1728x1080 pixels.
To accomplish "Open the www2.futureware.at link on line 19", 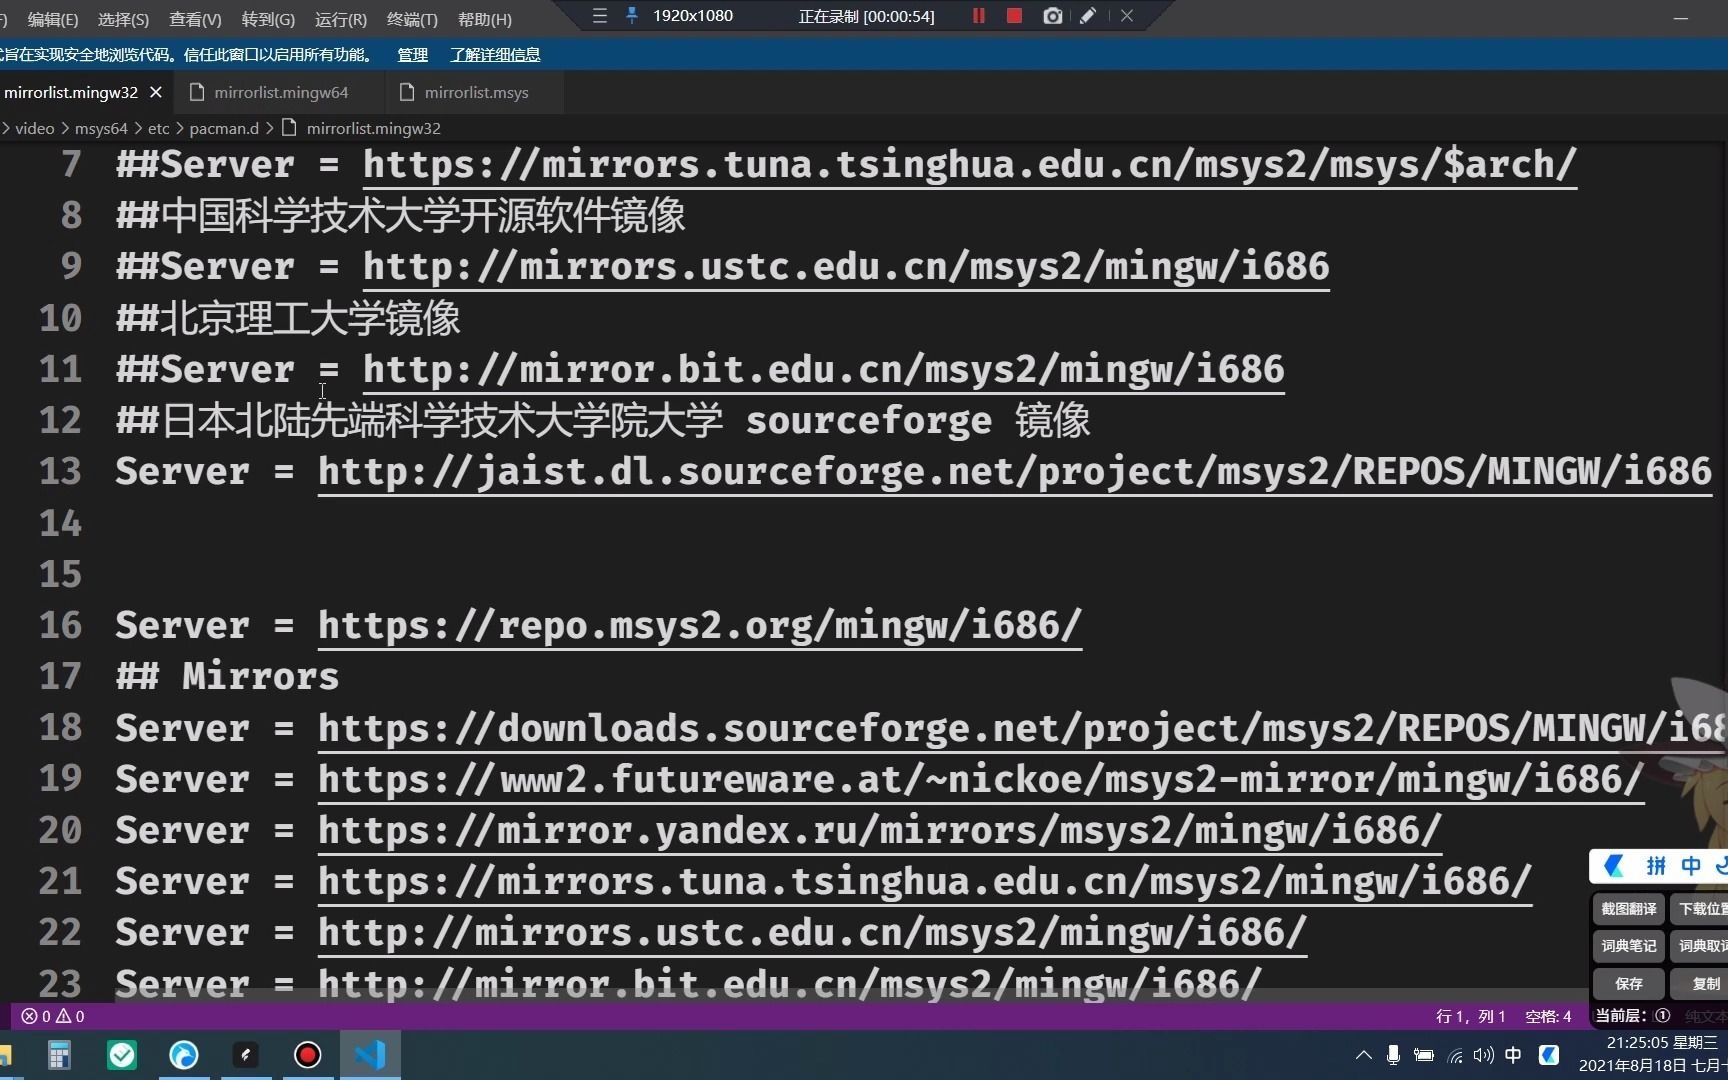I will pos(981,780).
